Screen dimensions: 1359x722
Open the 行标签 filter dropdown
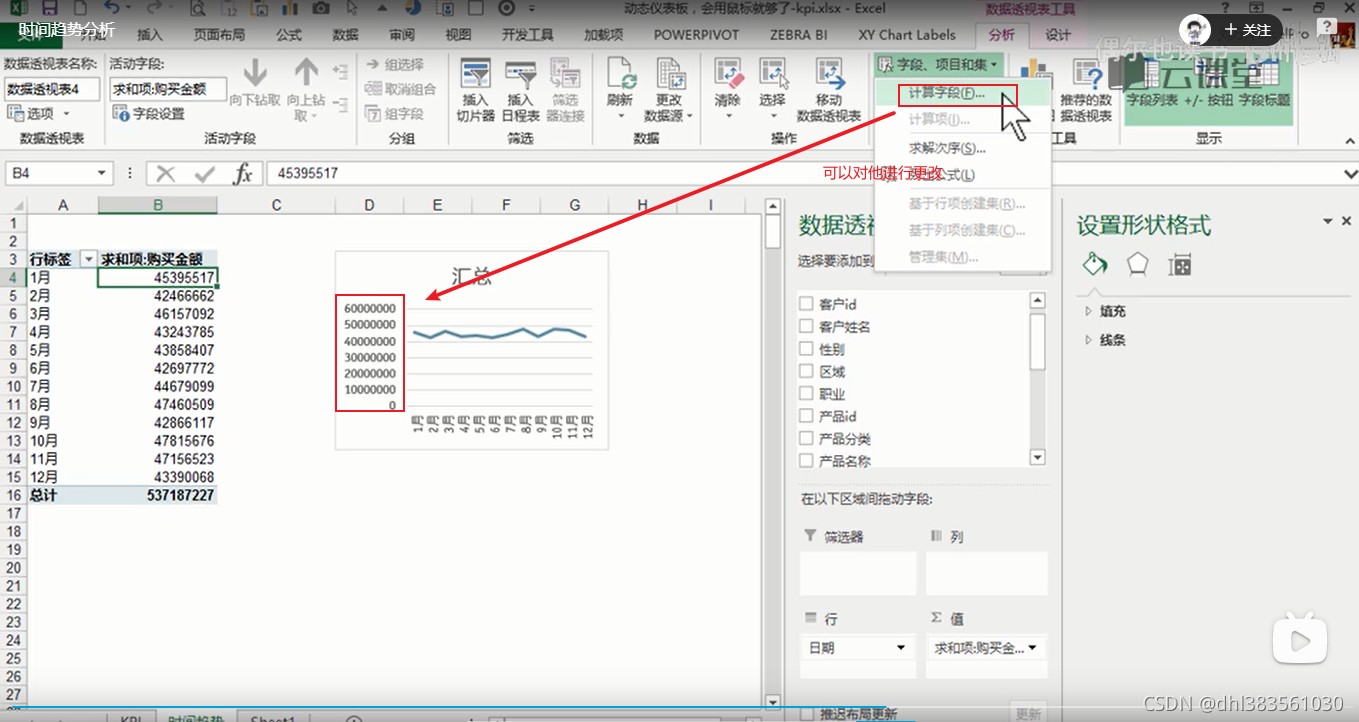88,259
